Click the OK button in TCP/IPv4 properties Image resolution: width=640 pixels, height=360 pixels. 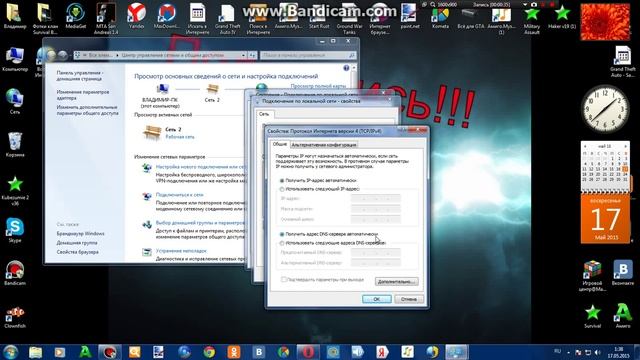coord(377,299)
